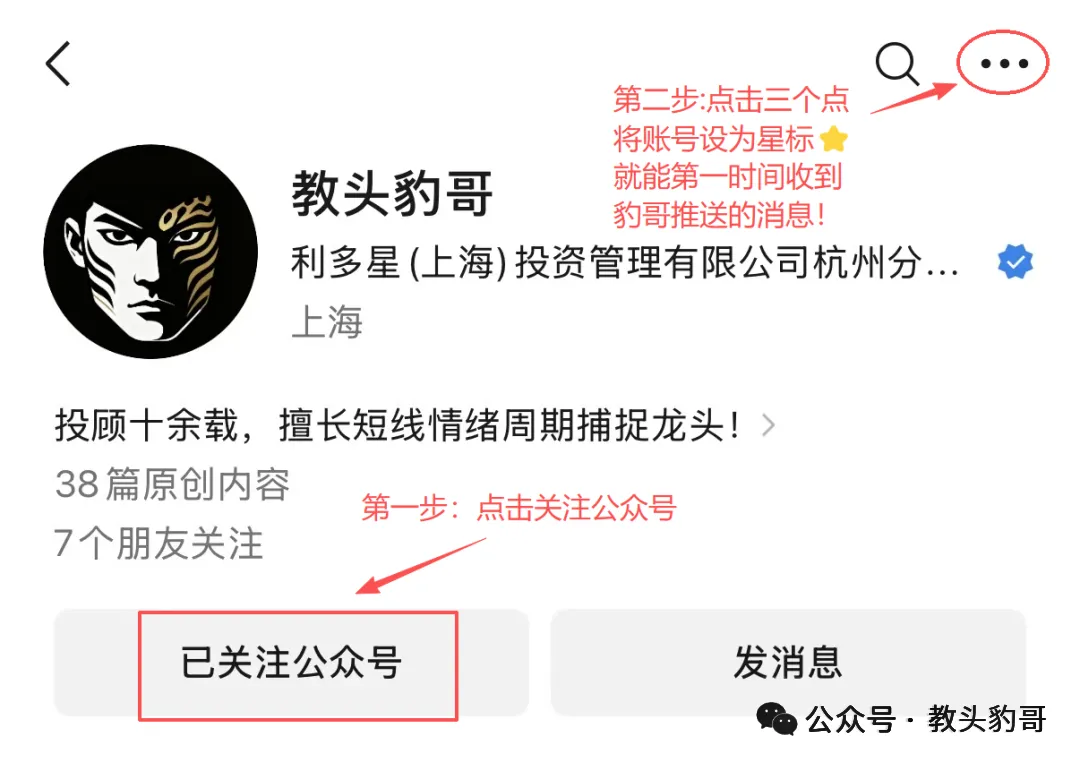Tap the 公众号 · 教头豹哥 watermark text

926,719
